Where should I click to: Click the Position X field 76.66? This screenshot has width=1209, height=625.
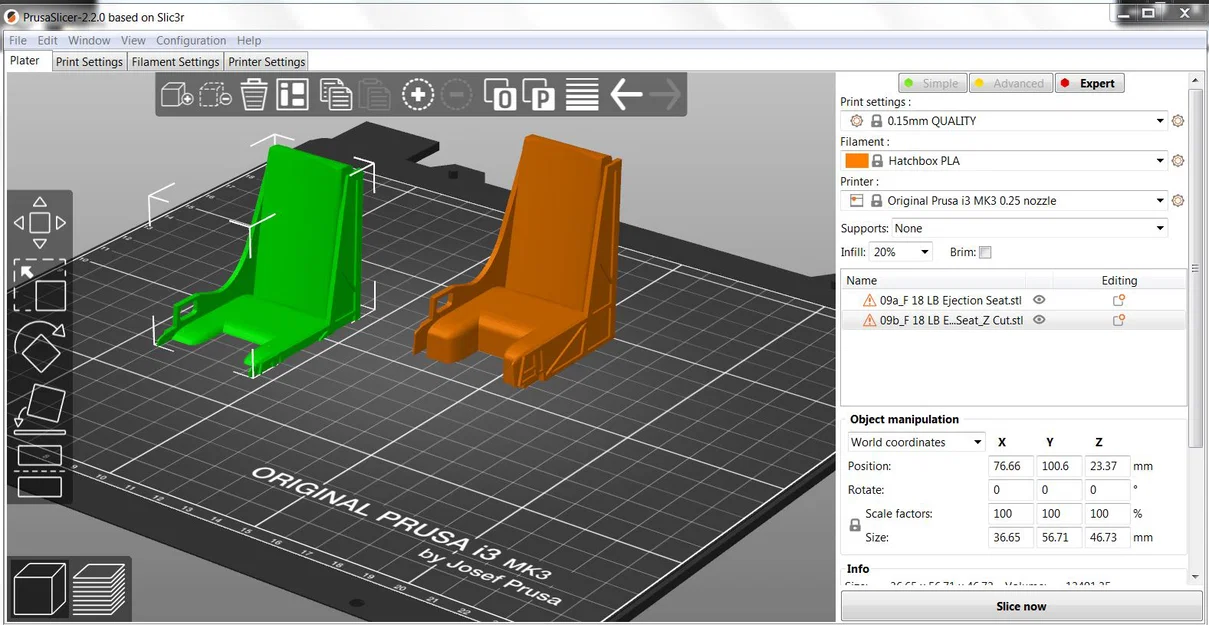point(1010,466)
